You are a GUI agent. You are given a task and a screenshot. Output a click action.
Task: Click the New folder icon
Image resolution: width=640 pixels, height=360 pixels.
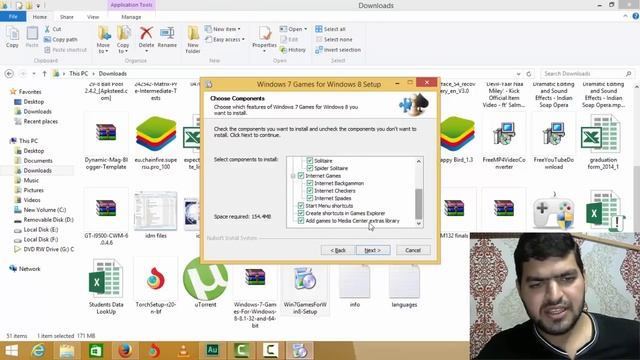pyautogui.click(x=193, y=33)
